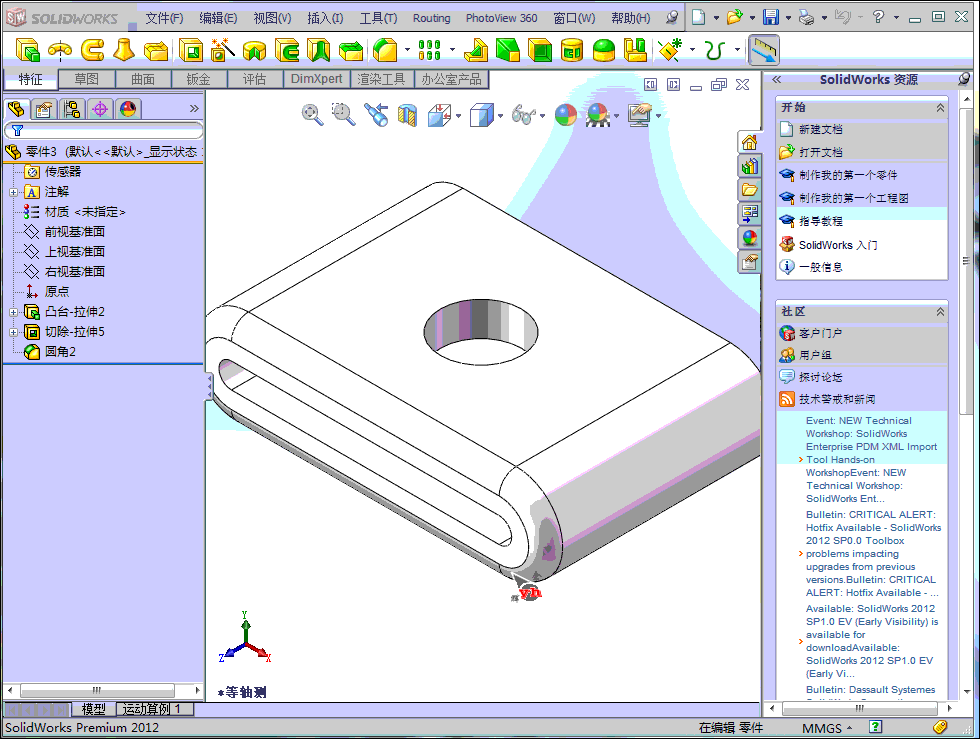Select the Zoom to Area icon
This screenshot has width=980, height=739.
point(343,115)
